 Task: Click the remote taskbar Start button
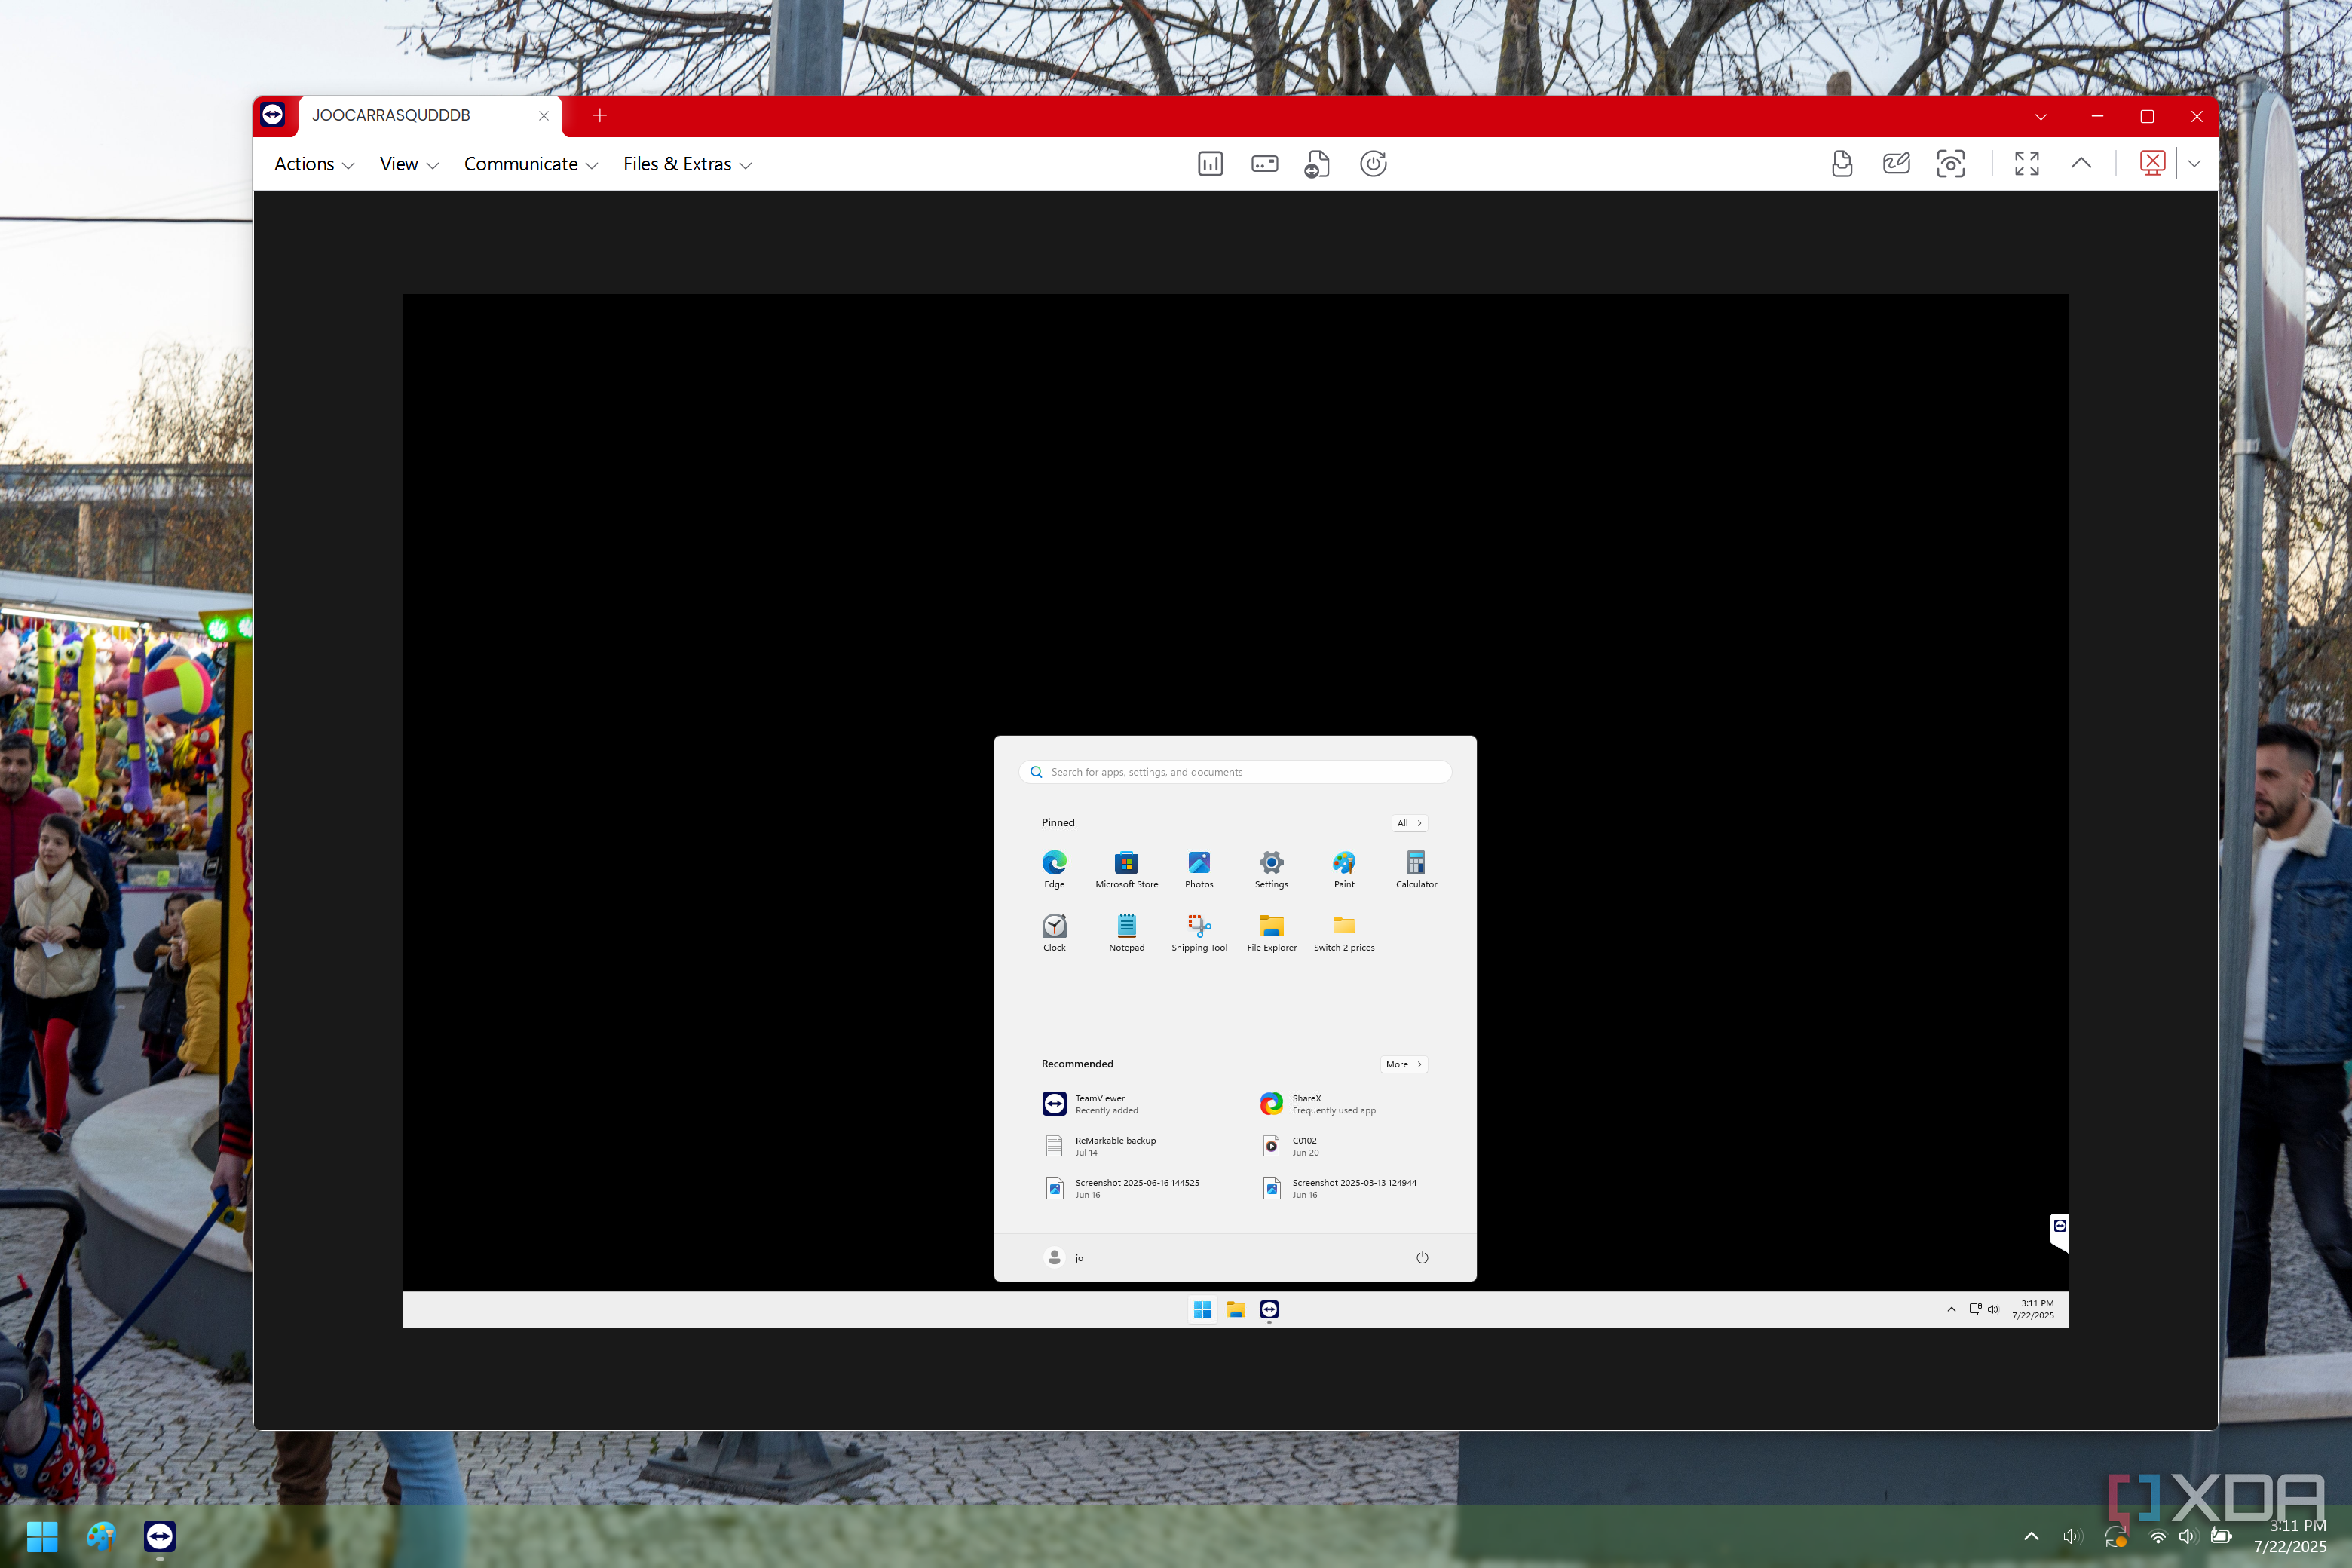[x=1203, y=1310]
